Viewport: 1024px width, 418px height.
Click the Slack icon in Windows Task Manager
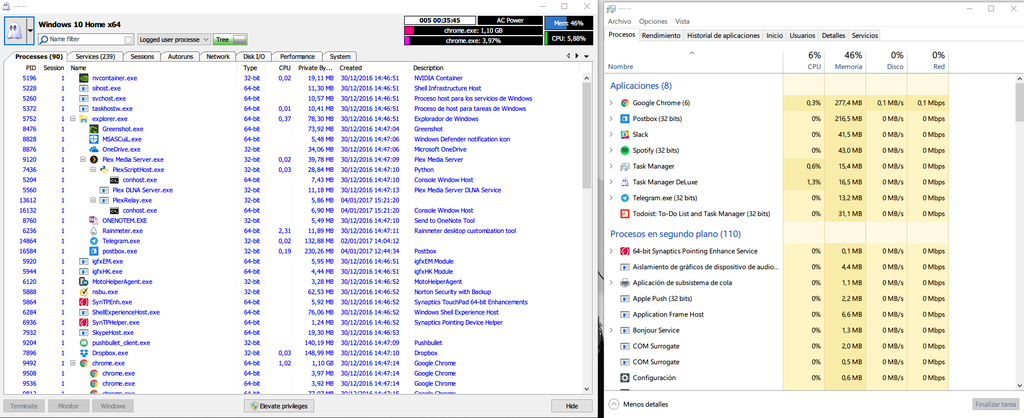tap(625, 135)
